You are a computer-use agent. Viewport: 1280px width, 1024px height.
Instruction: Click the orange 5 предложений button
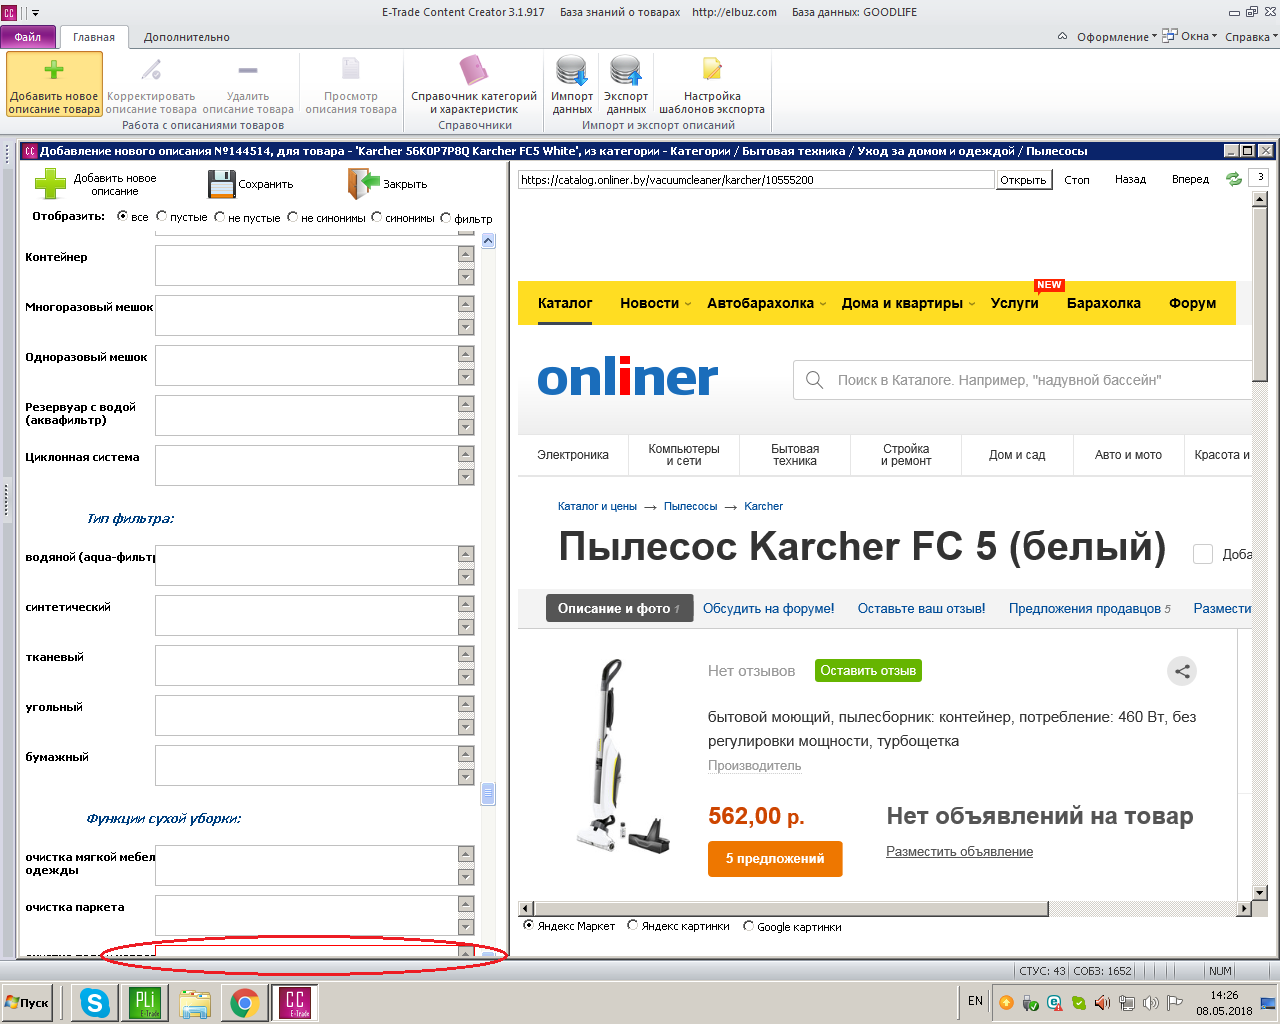pos(775,859)
